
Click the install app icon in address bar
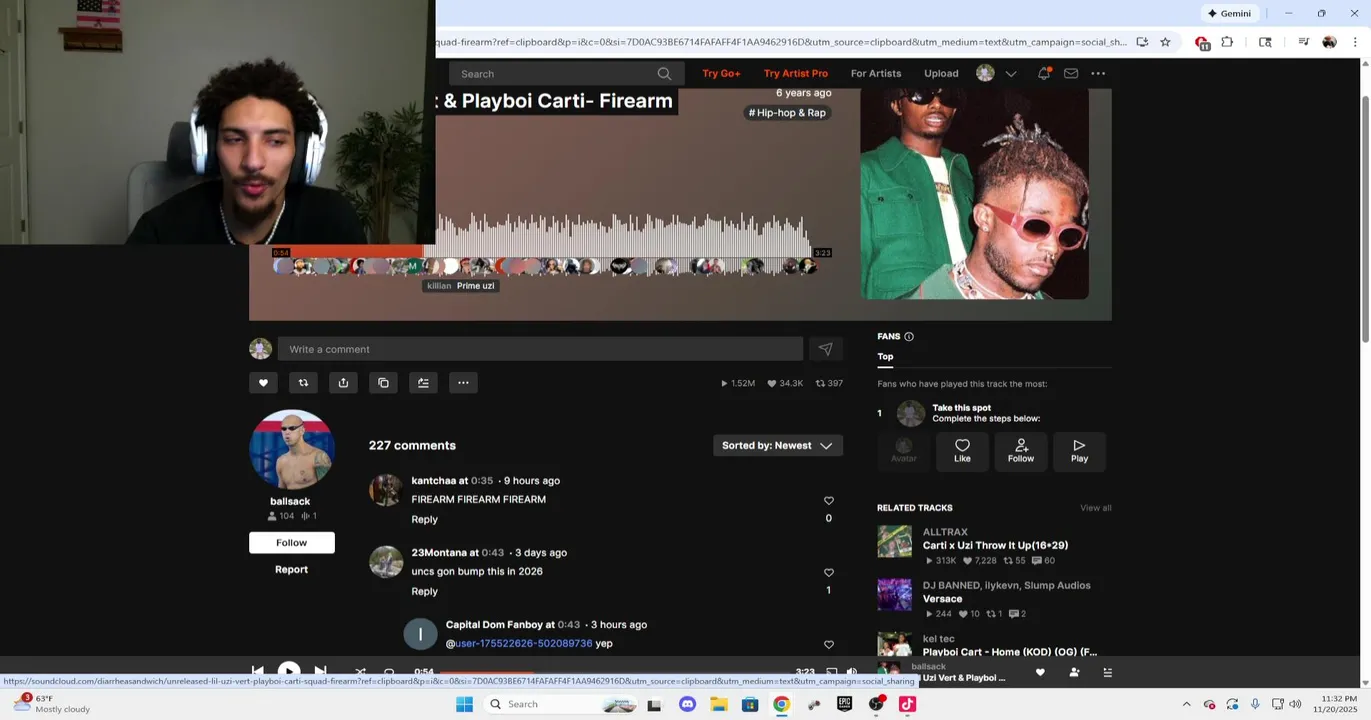coord(1142,42)
